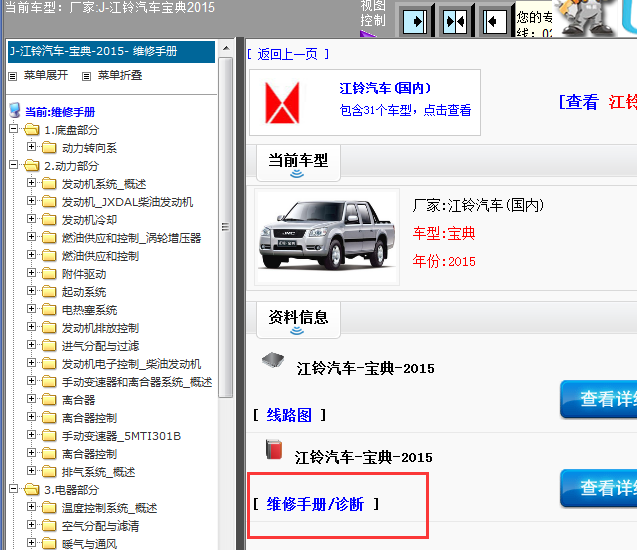
Task: Open the 当前车型 tab
Action: pyautogui.click(x=298, y=163)
